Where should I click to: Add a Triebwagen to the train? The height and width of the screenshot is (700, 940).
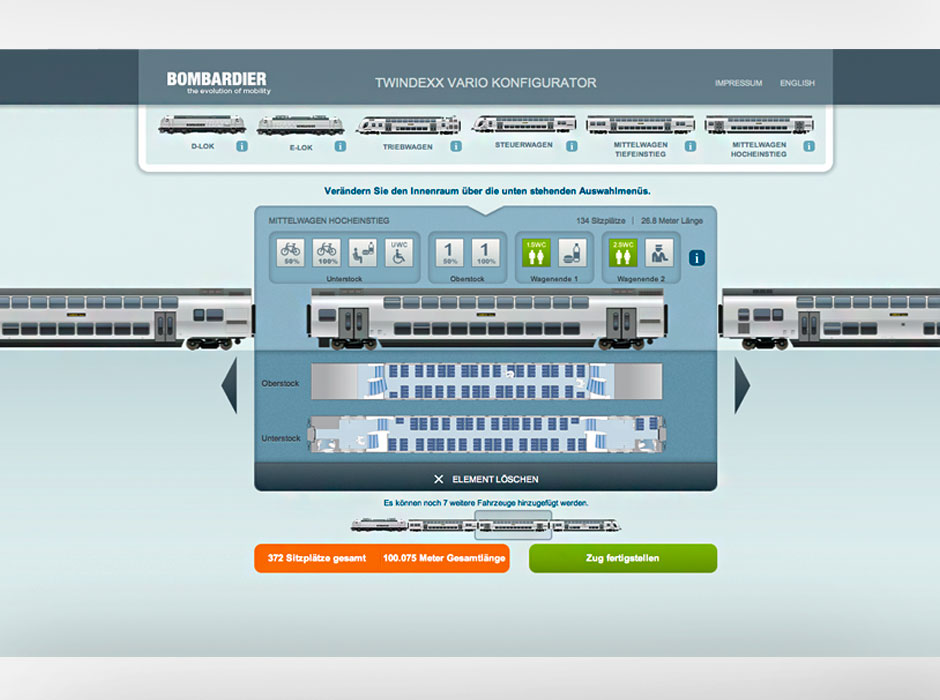tap(408, 125)
